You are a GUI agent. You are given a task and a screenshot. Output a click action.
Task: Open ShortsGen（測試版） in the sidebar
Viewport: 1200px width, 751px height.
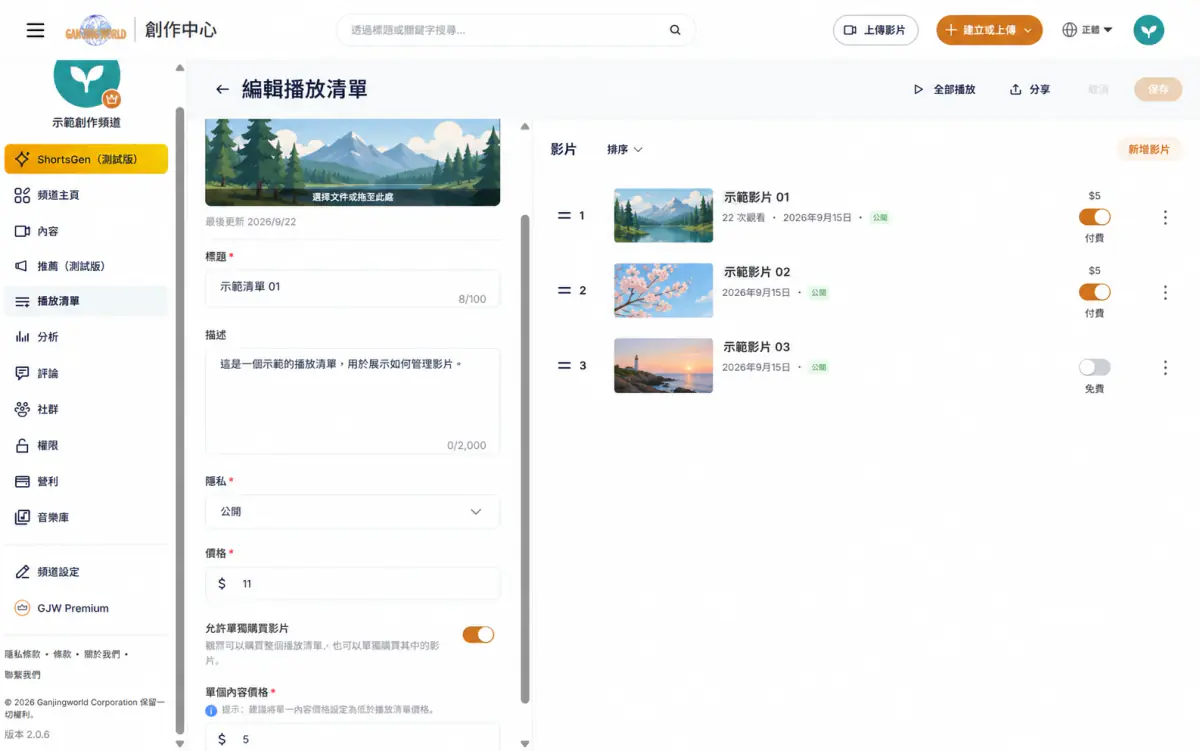coord(86,159)
